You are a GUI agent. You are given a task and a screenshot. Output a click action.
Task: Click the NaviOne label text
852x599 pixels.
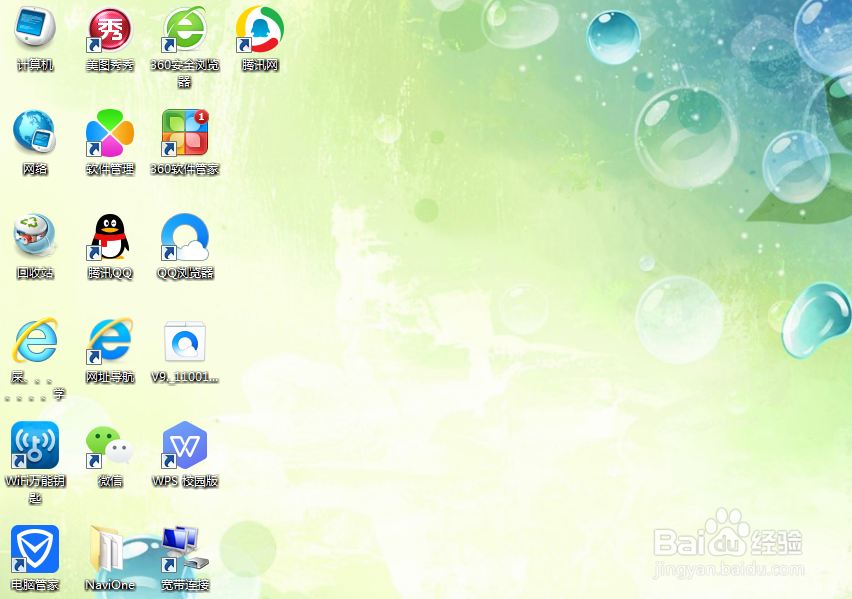point(110,585)
